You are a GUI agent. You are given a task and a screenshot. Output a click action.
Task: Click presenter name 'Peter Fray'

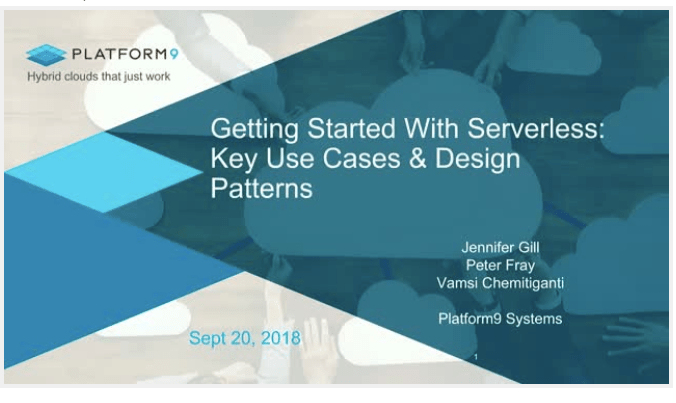coord(500,266)
